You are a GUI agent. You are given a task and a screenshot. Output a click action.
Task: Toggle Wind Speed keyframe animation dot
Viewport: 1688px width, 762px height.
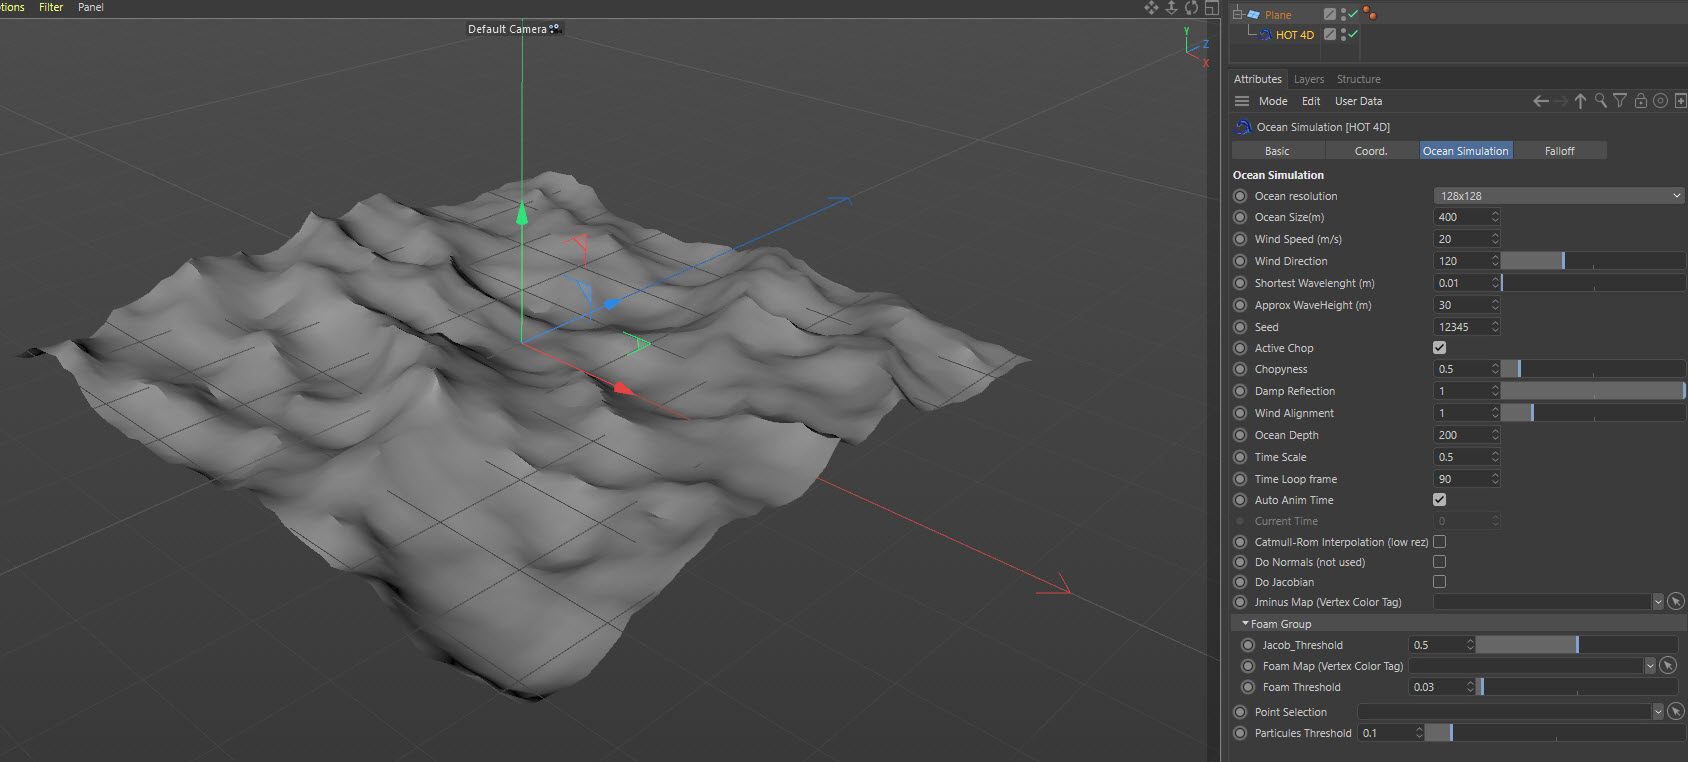[x=1240, y=239]
